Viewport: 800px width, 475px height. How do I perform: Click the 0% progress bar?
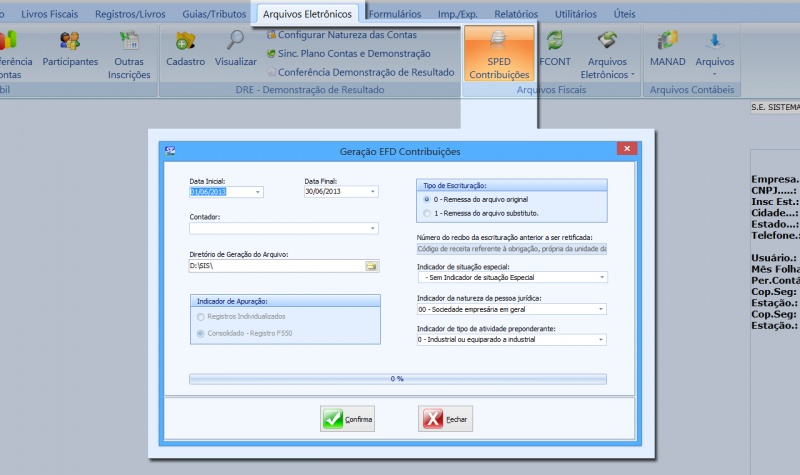(x=397, y=379)
